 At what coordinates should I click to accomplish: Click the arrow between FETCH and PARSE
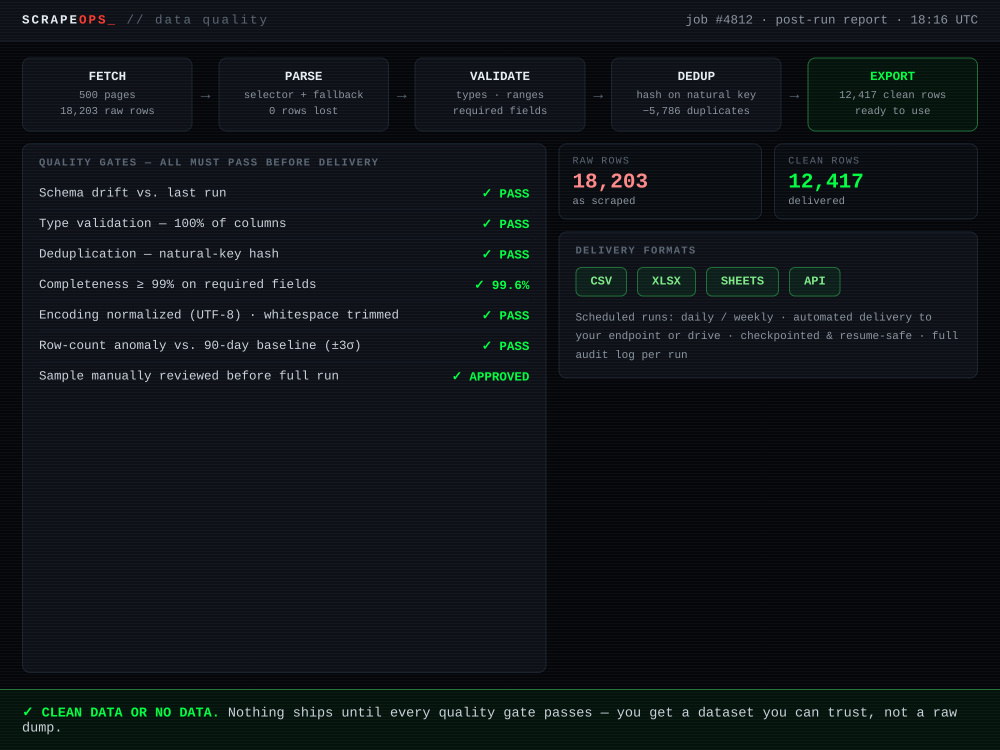coord(205,96)
